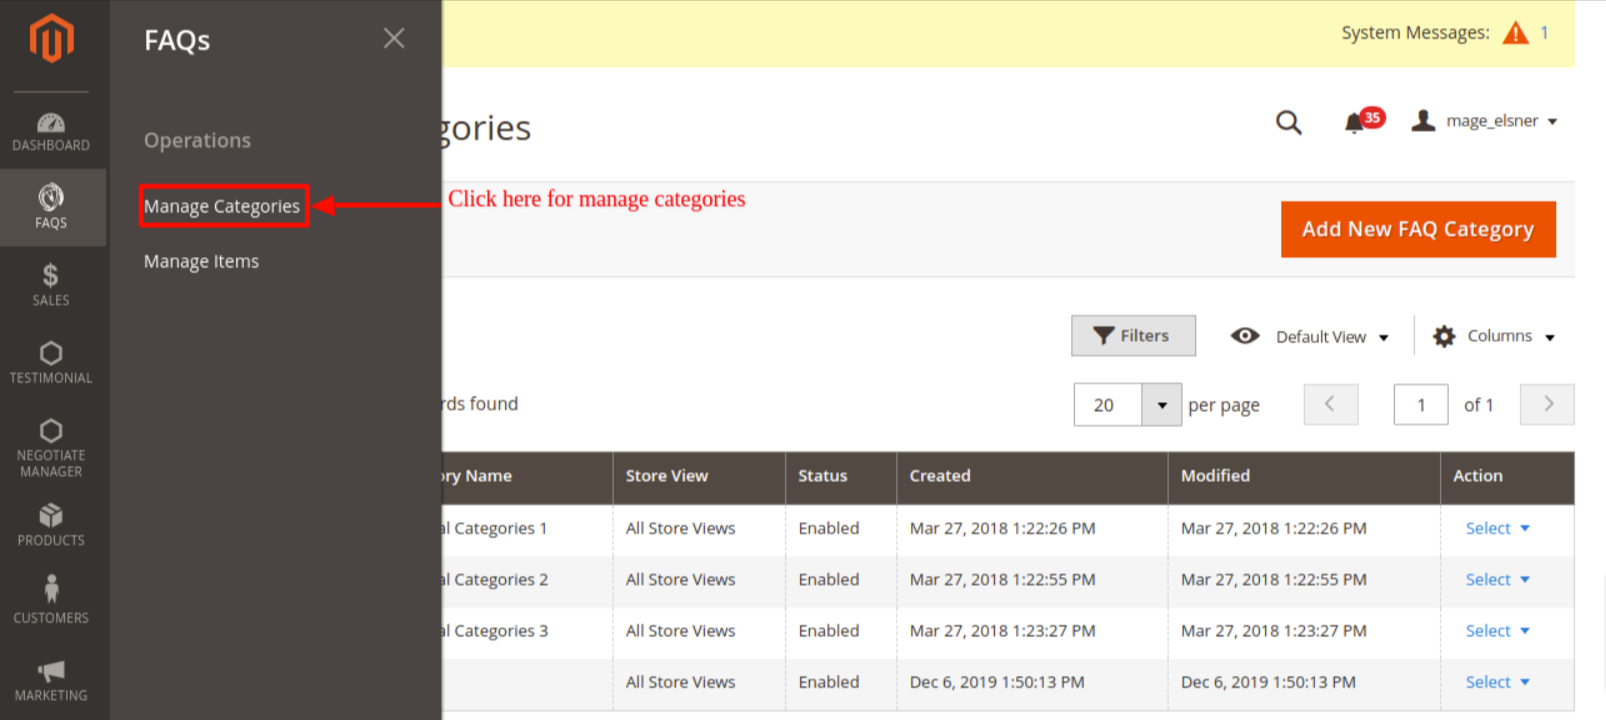This screenshot has height=720, width=1606.
Task: Expand the Columns dropdown
Action: pyautogui.click(x=1494, y=337)
